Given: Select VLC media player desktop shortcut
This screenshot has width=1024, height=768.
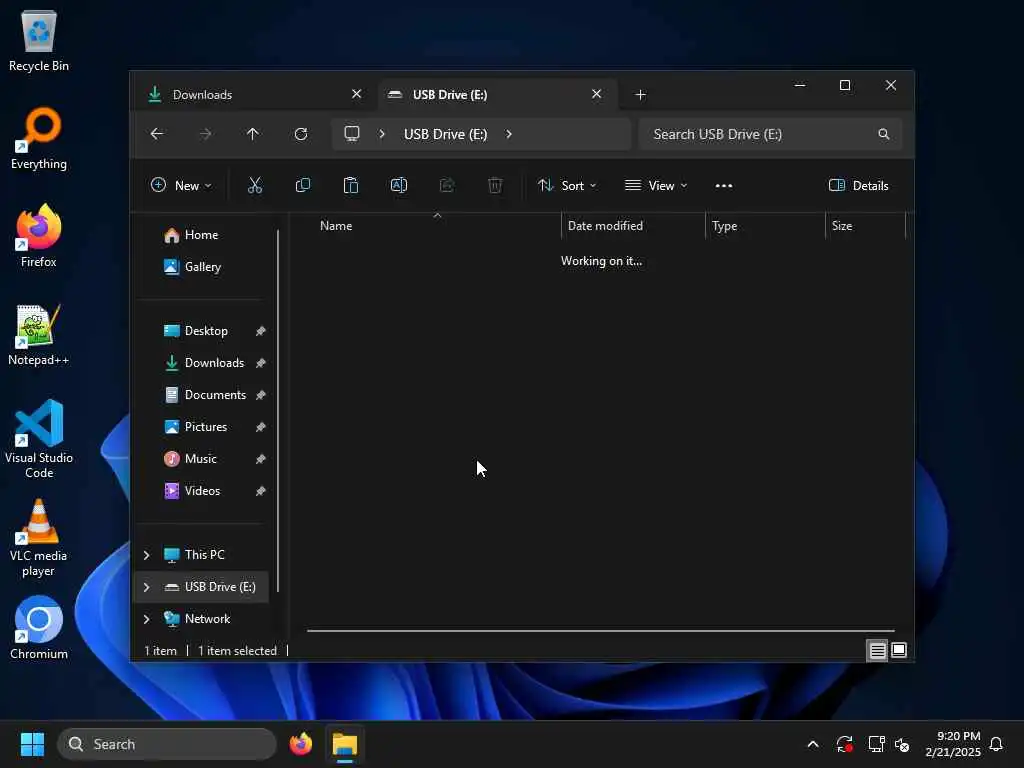Looking at the screenshot, I should 39,538.
